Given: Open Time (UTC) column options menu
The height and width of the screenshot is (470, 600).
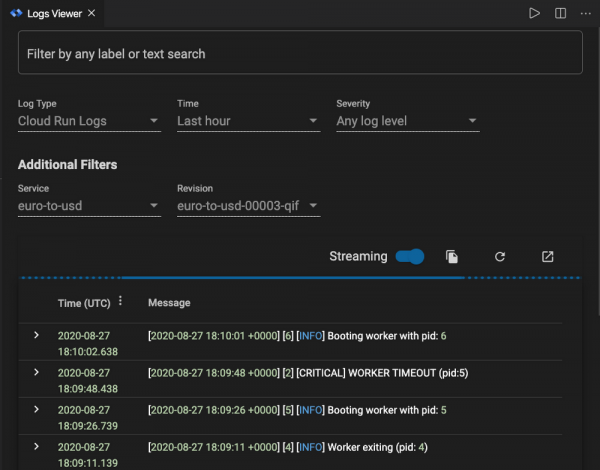Looking at the screenshot, I should coord(121,301).
